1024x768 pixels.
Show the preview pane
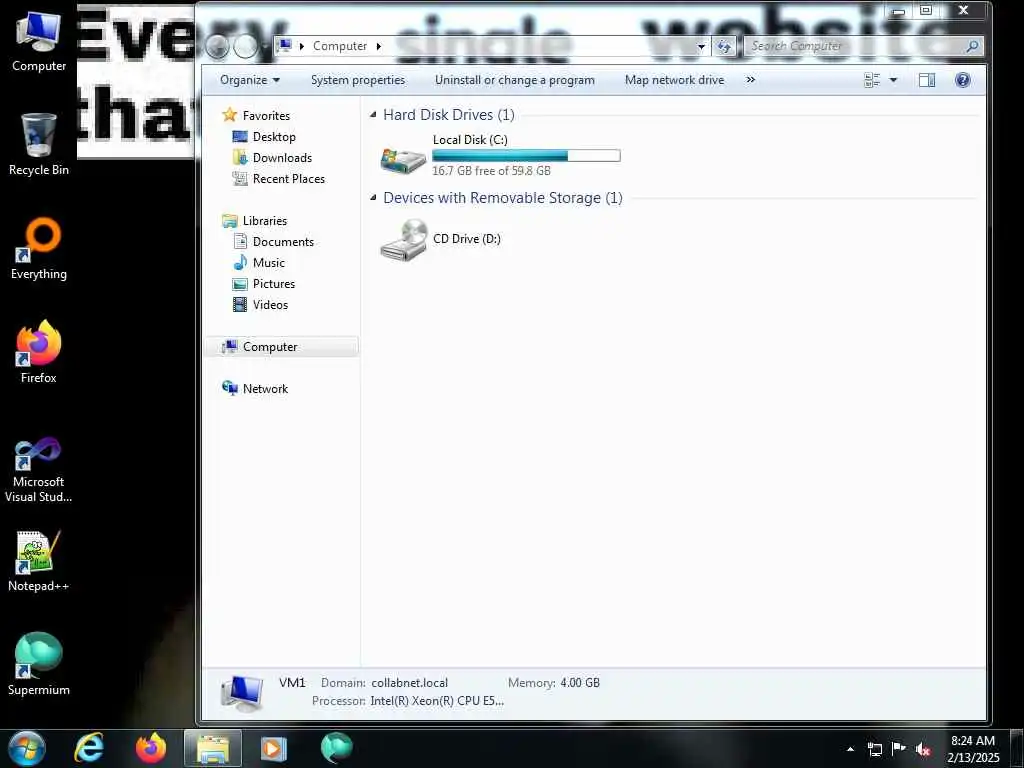pos(927,80)
